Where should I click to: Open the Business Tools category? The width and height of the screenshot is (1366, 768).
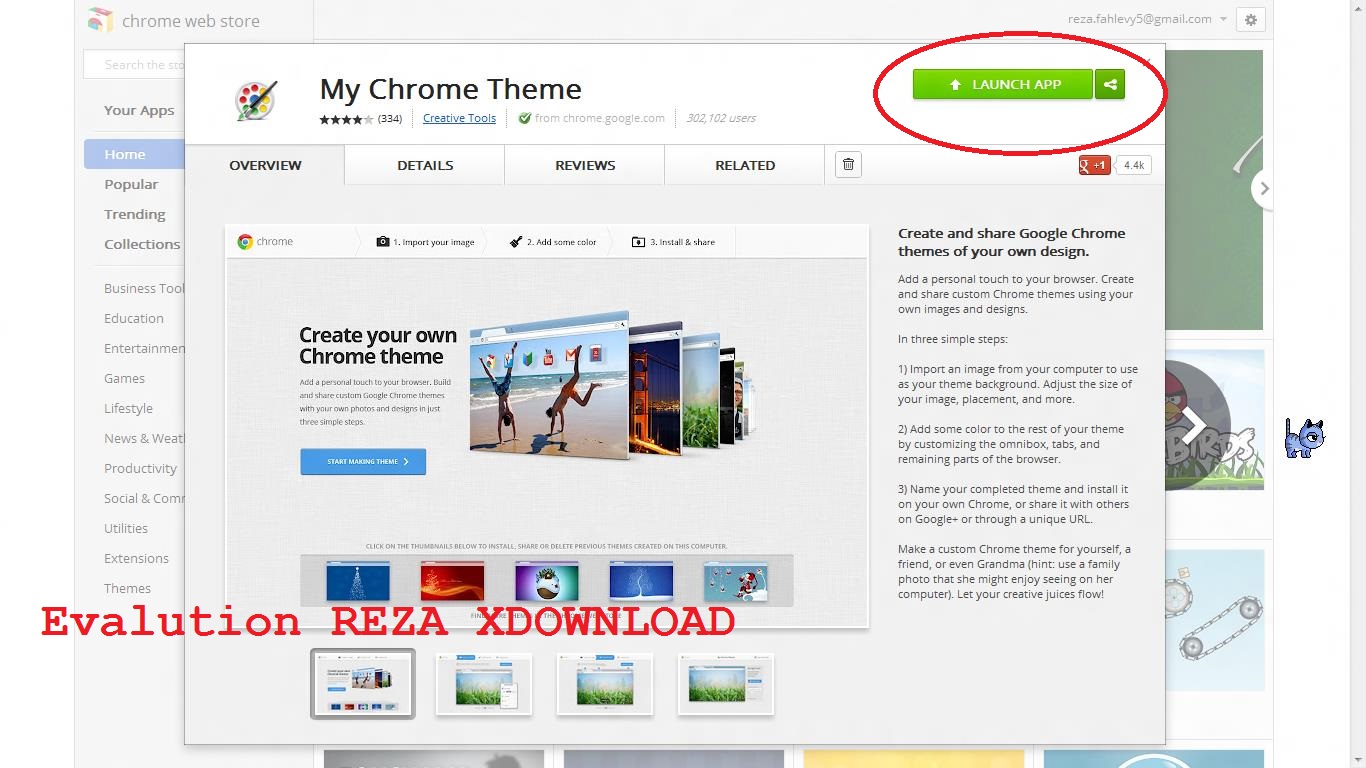pos(145,288)
